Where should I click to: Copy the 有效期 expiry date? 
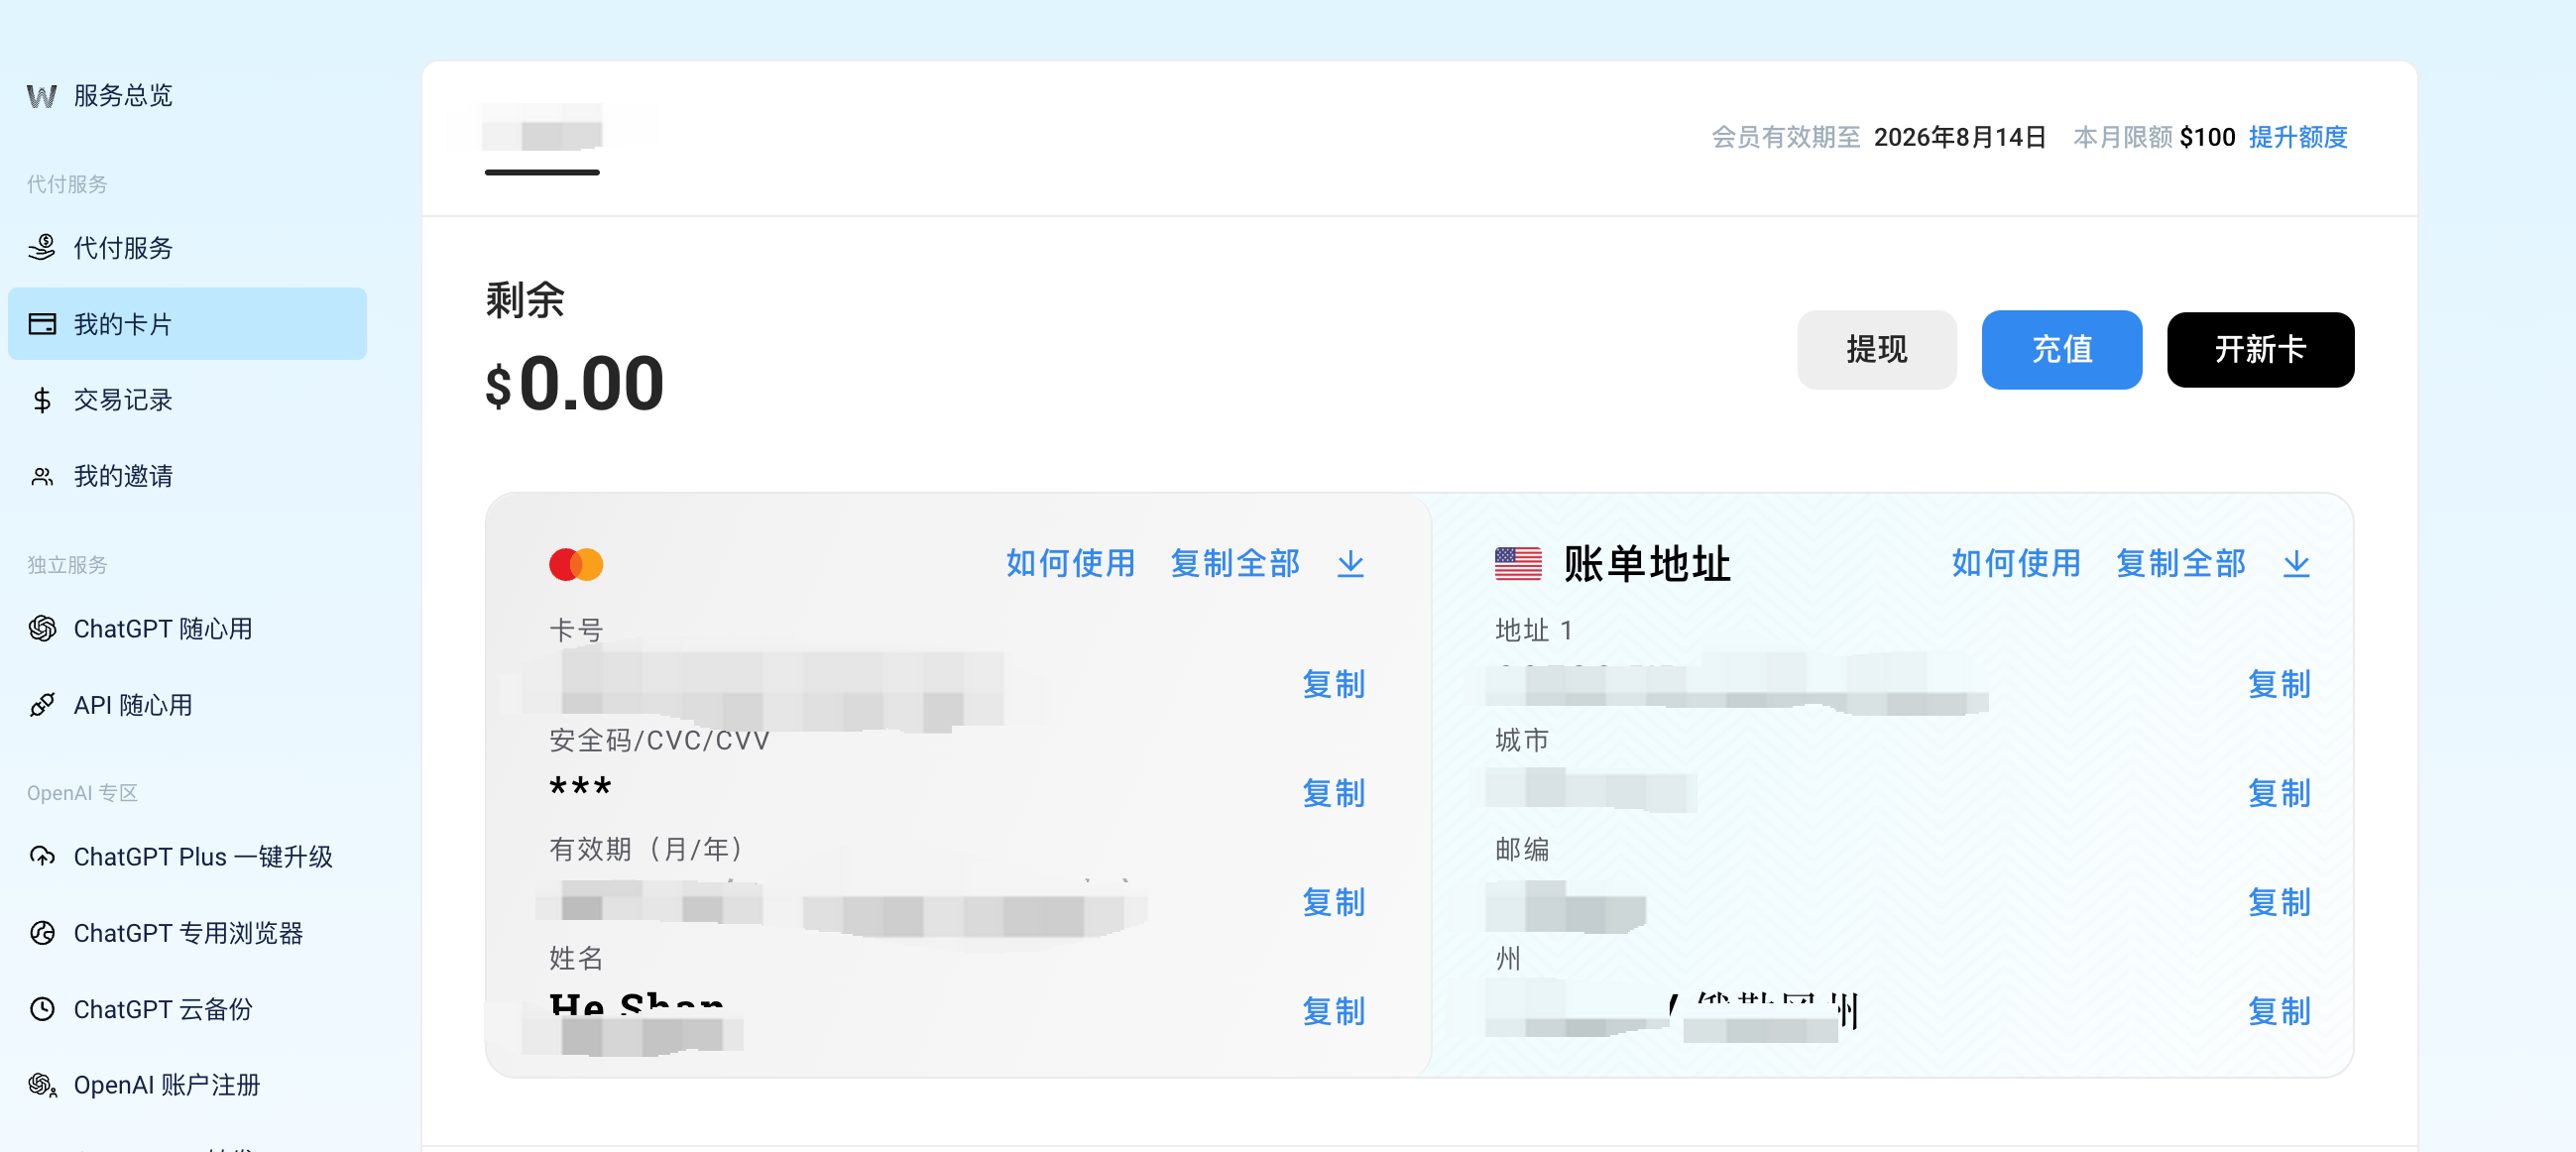(1333, 902)
